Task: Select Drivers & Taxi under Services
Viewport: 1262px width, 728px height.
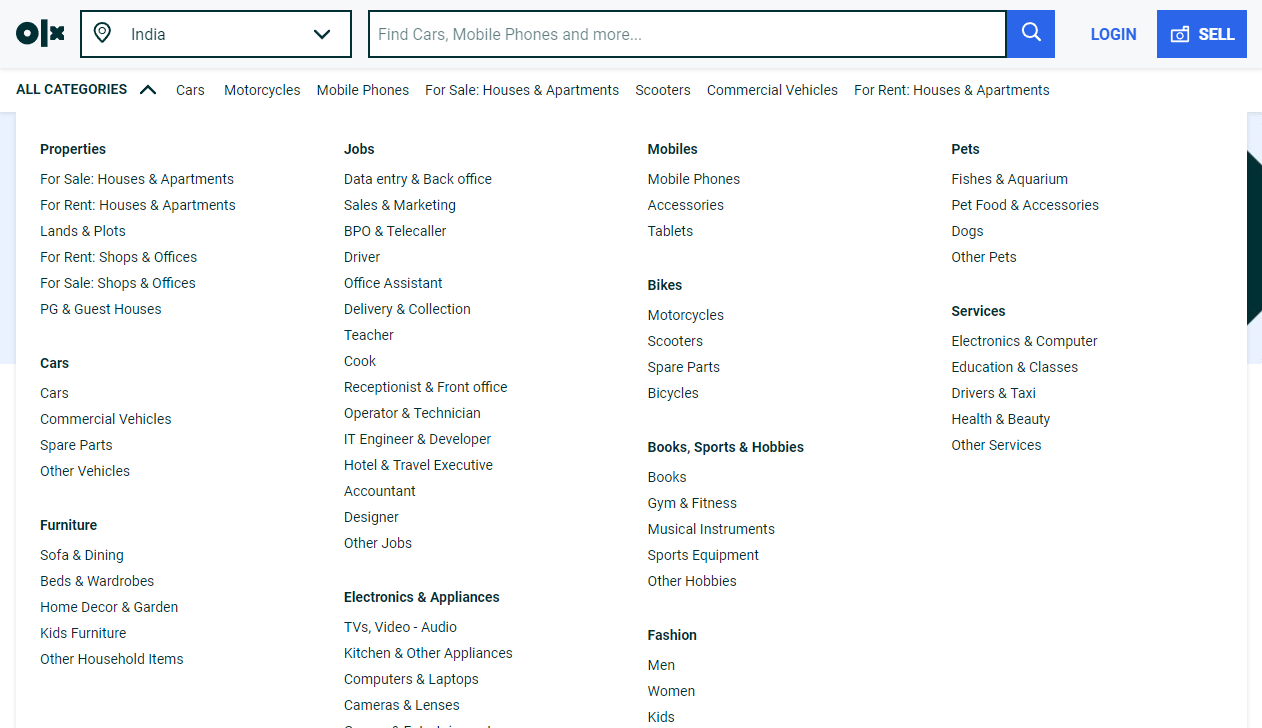Action: (x=993, y=393)
